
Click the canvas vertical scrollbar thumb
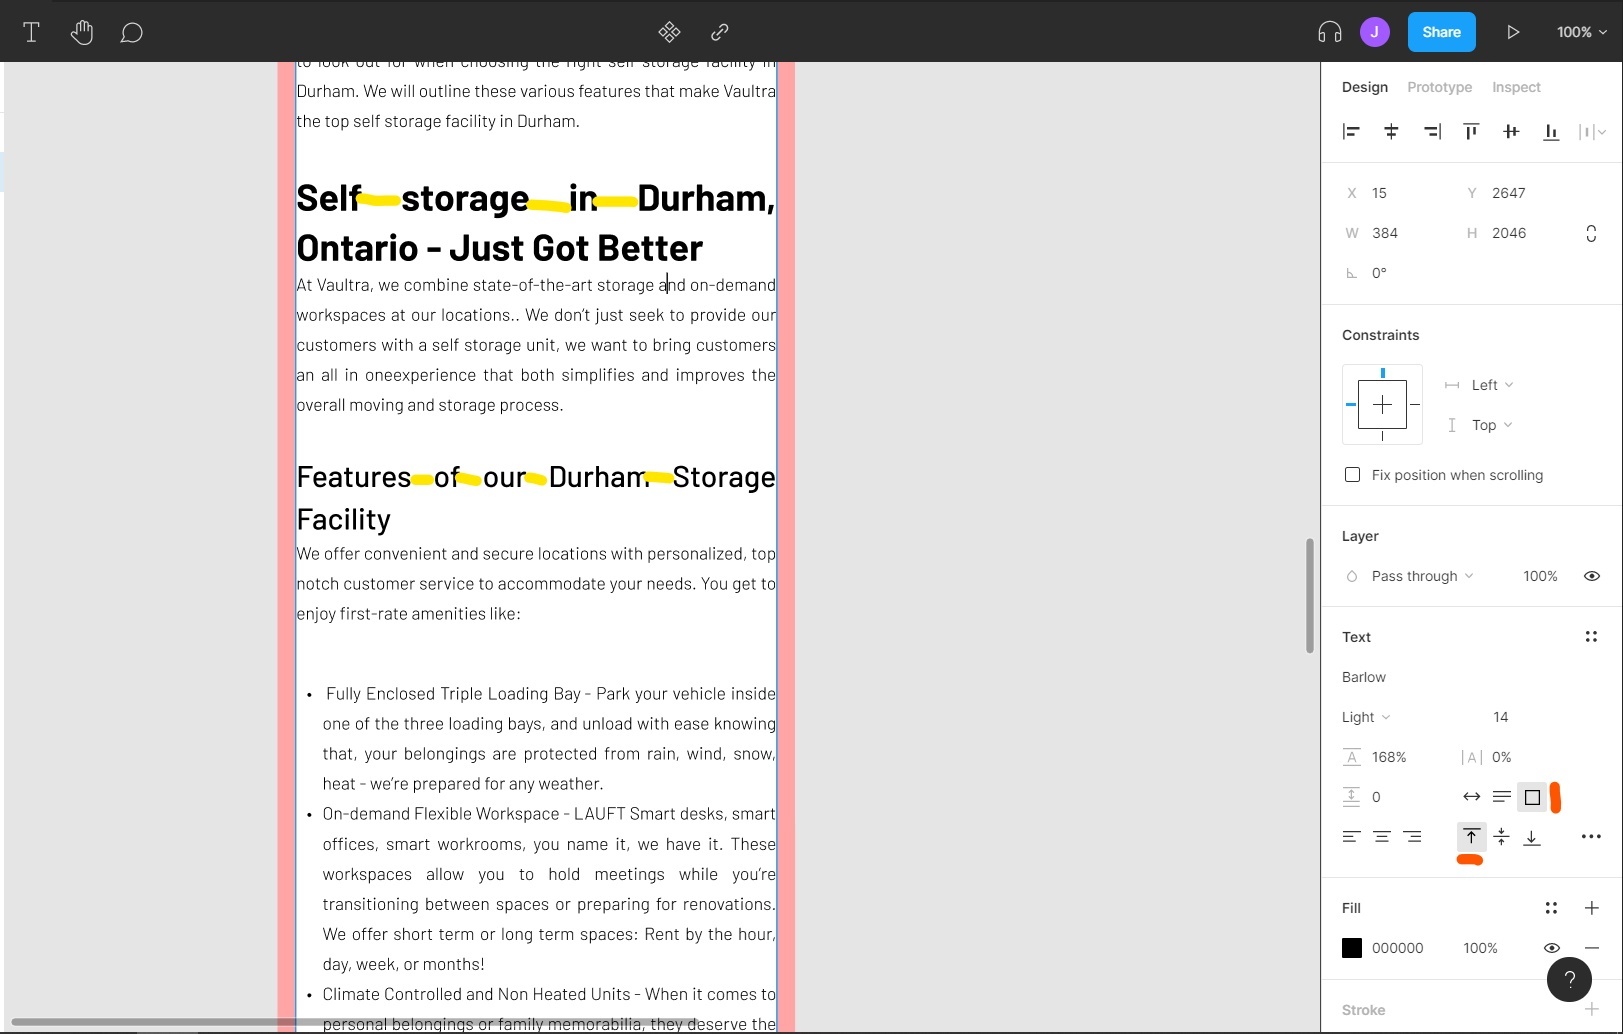[x=1309, y=596]
